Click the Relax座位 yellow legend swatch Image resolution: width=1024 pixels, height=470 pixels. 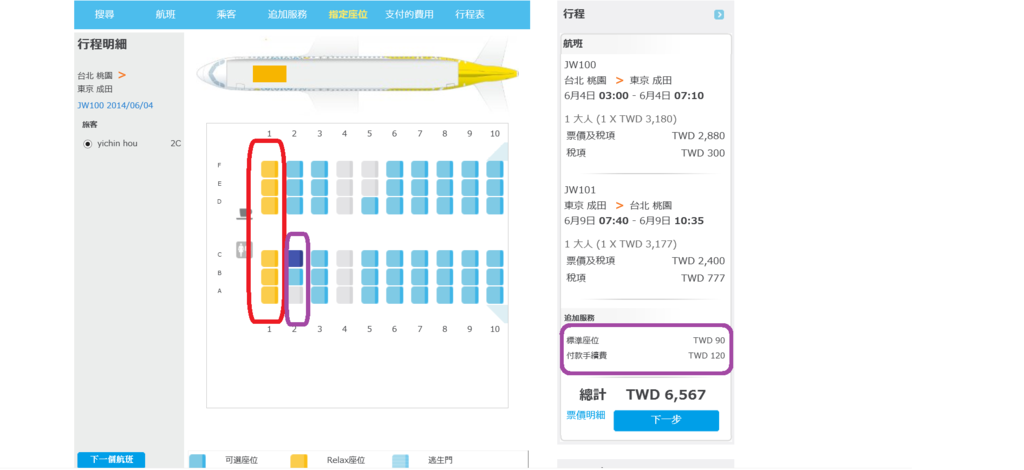point(298,461)
